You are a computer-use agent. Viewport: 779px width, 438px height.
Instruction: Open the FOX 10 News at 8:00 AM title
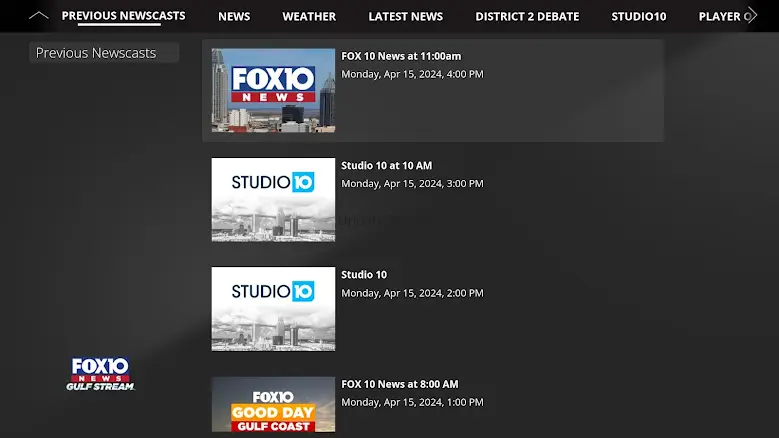click(399, 384)
